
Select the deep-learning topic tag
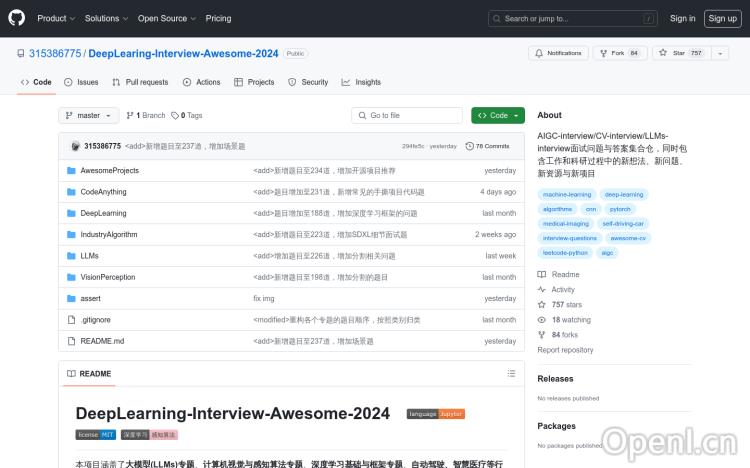[x=624, y=194]
